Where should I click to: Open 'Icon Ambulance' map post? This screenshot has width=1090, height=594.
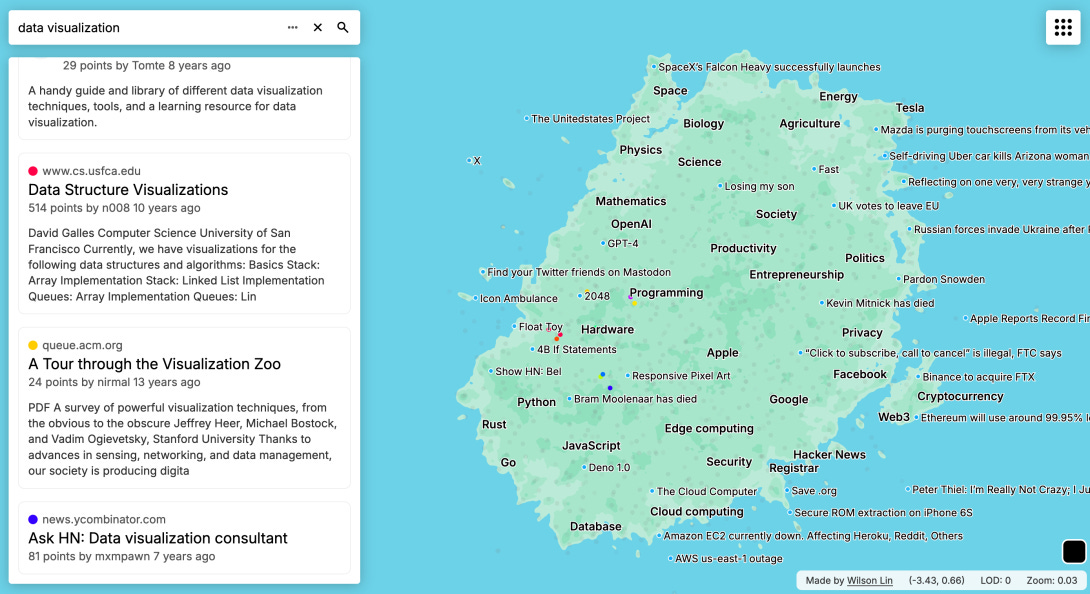519,298
